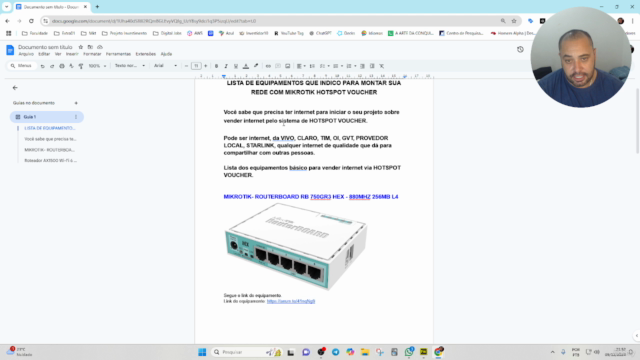This screenshot has height=360, width=640.
Task: Toggle underline formatting
Action: (x=236, y=66)
